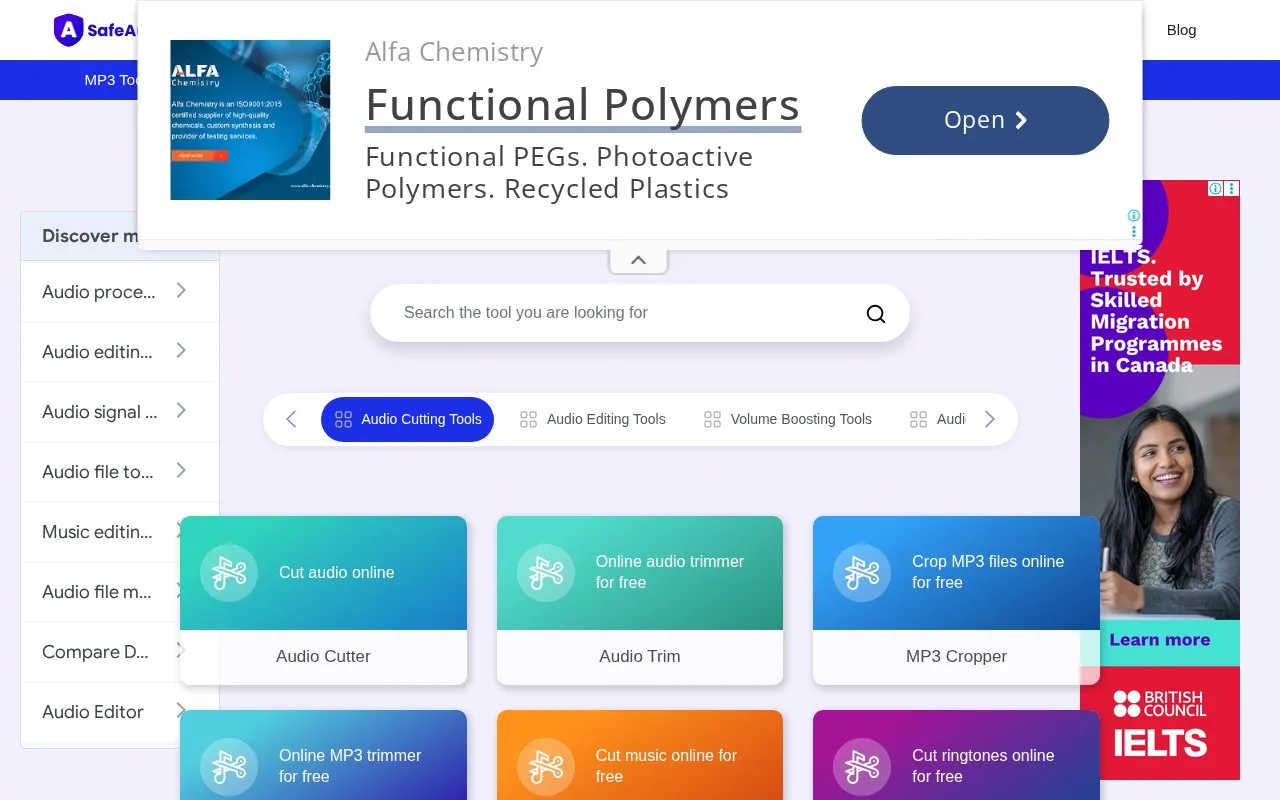Image resolution: width=1280 pixels, height=800 pixels.
Task: Switch to the Audio Editing Tools tab
Action: (x=592, y=420)
